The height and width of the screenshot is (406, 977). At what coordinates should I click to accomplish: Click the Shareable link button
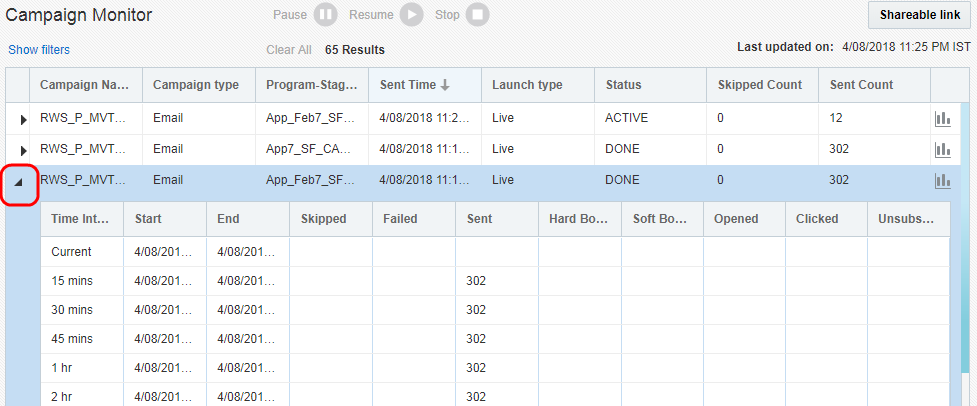click(920, 15)
